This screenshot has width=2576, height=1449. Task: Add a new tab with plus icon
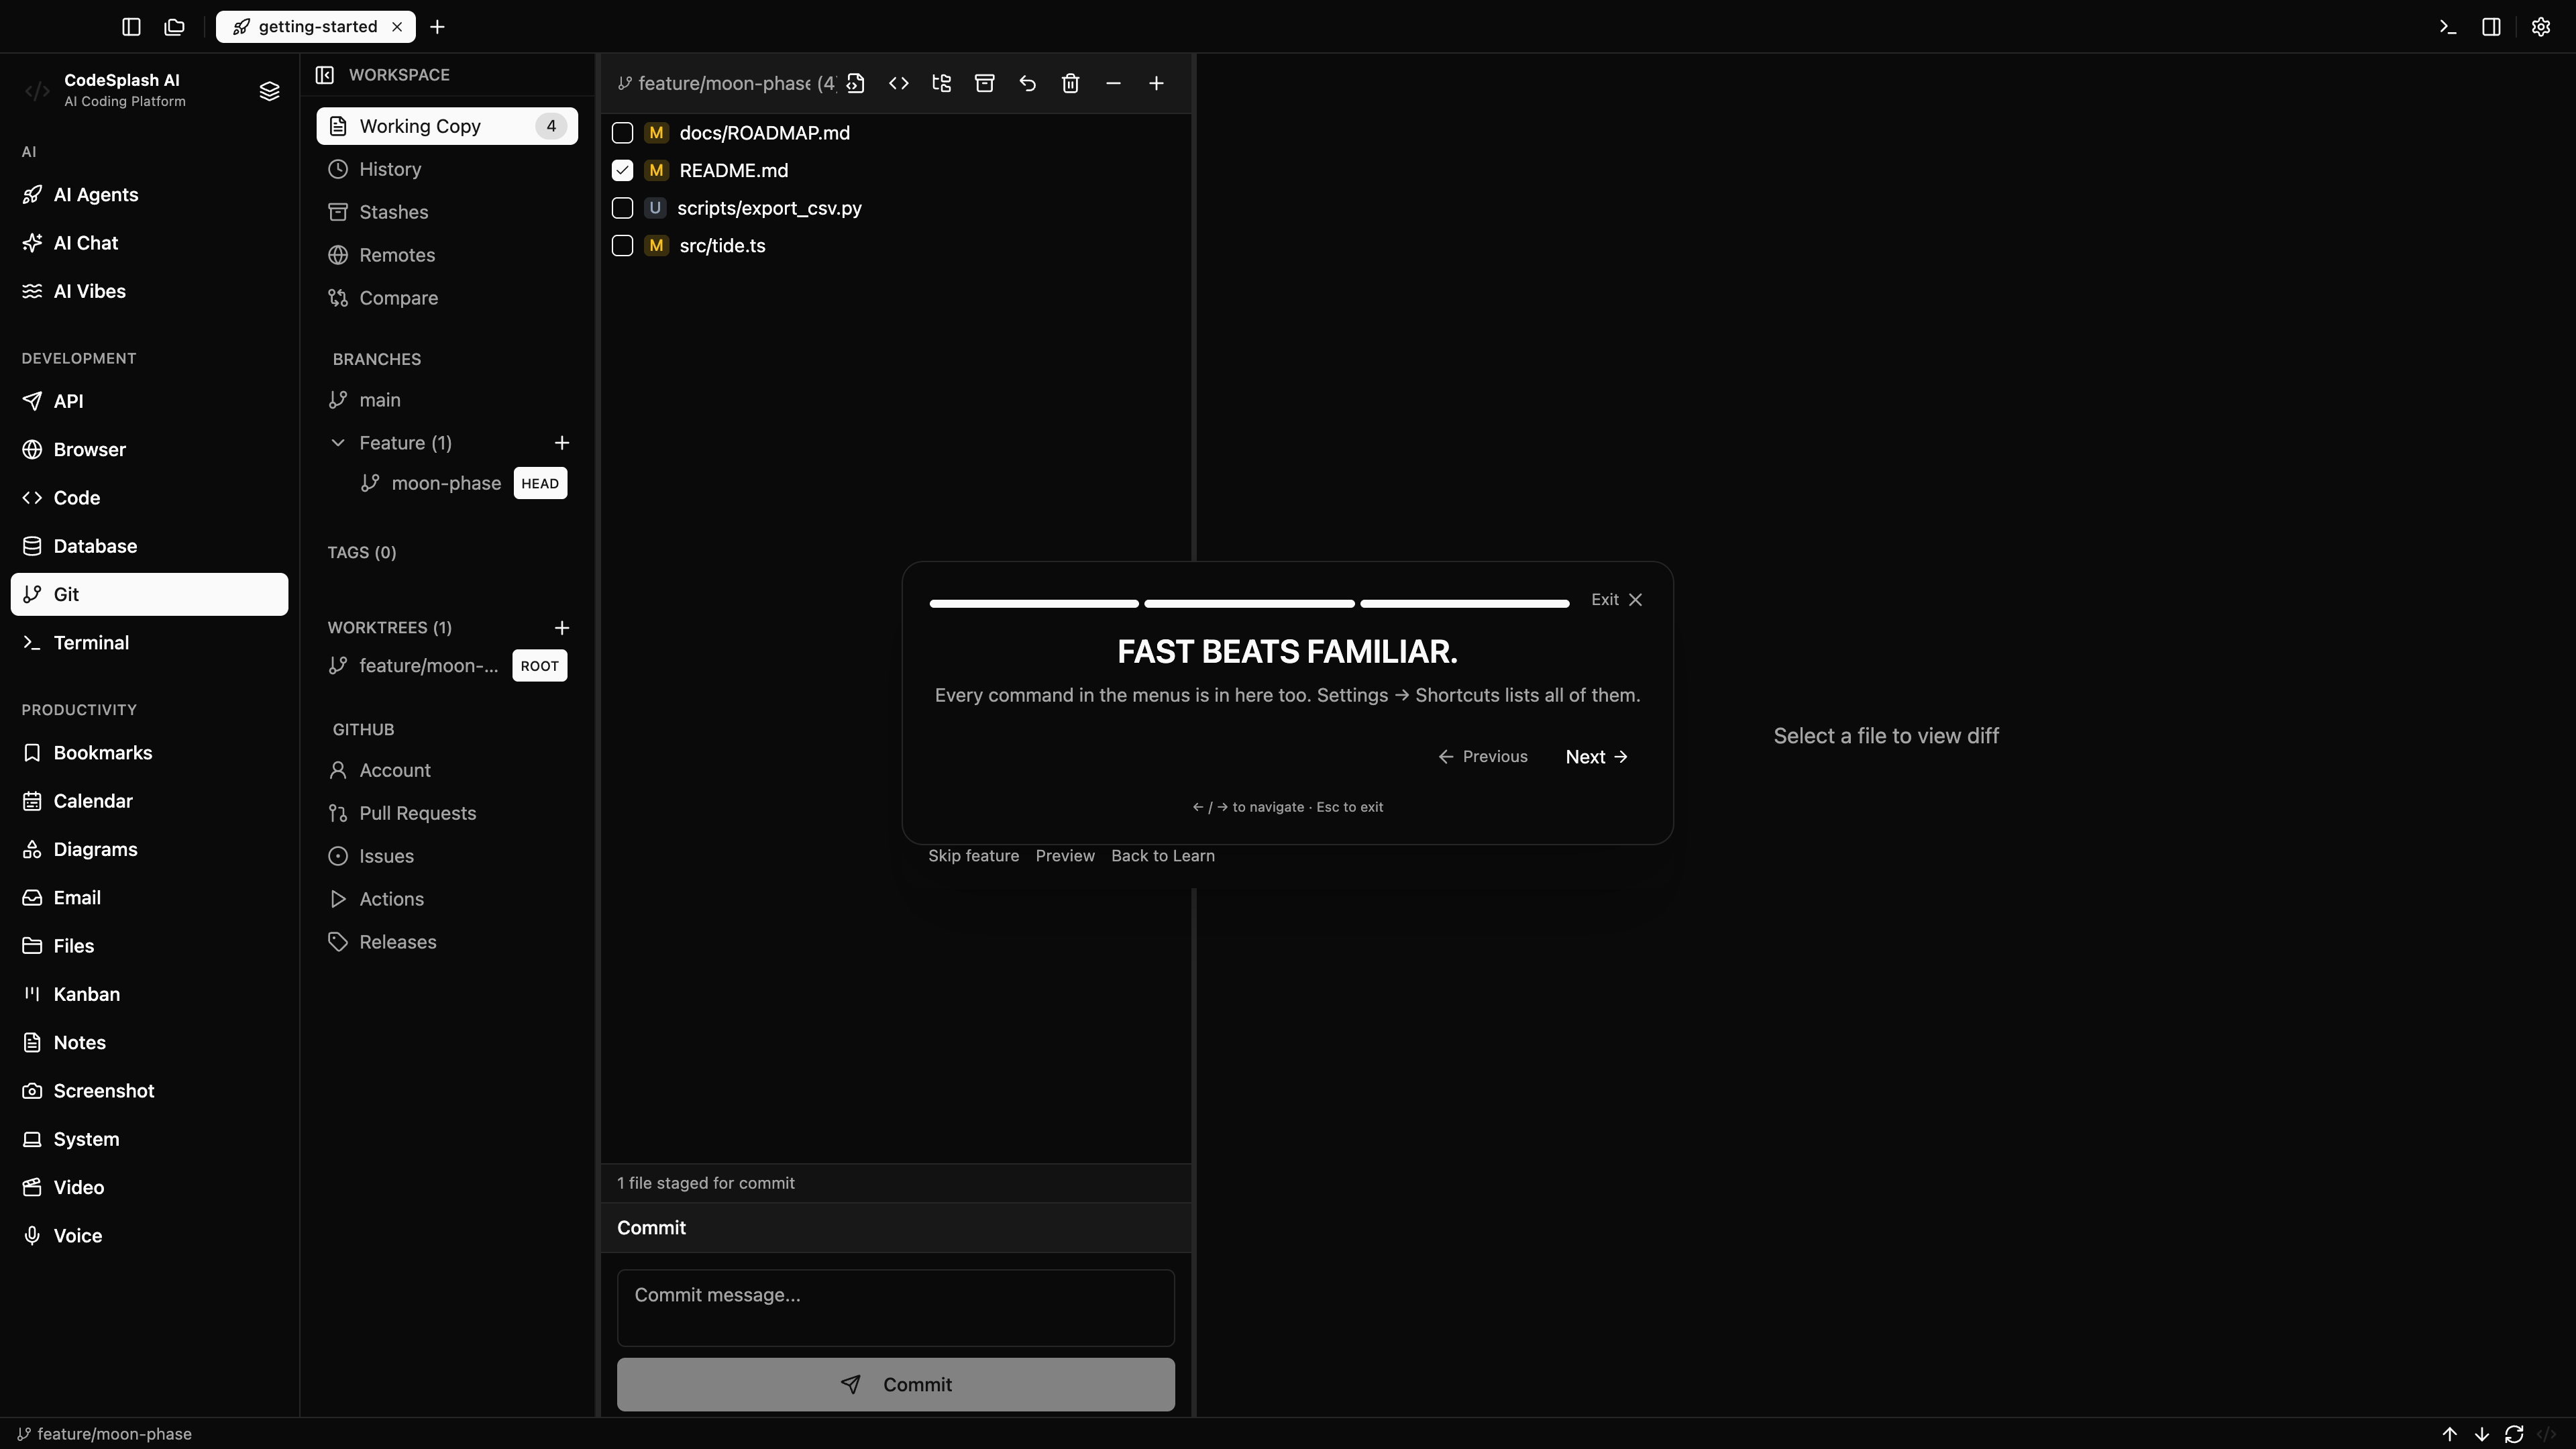(437, 27)
